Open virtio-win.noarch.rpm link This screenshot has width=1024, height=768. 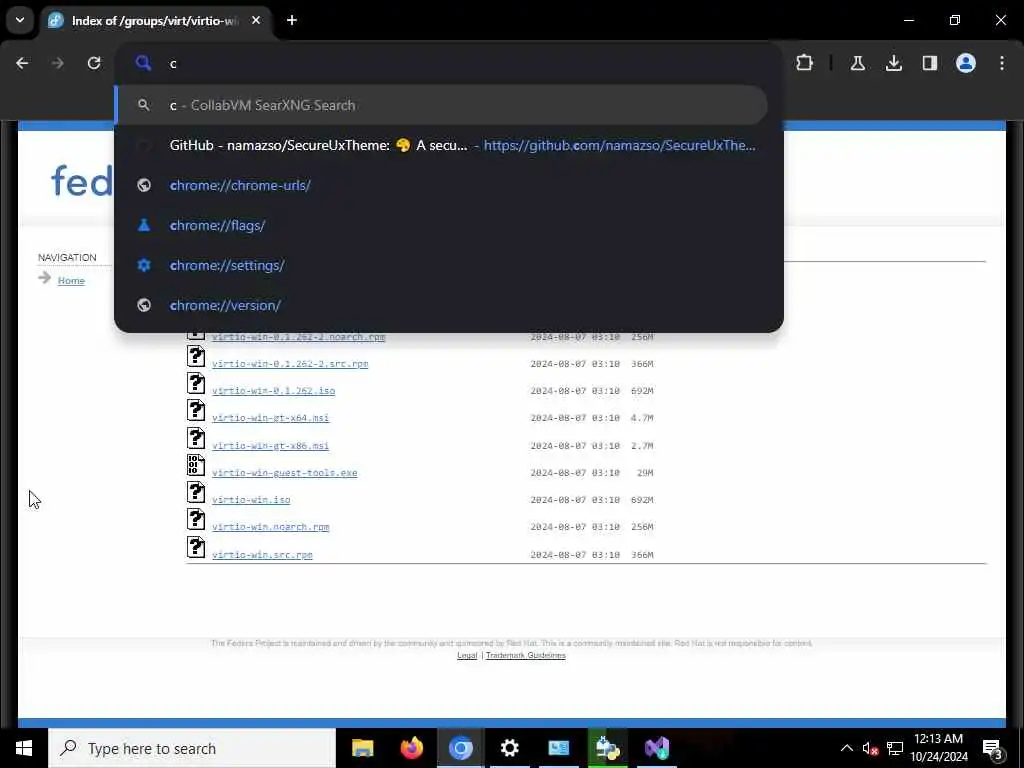tap(270, 527)
